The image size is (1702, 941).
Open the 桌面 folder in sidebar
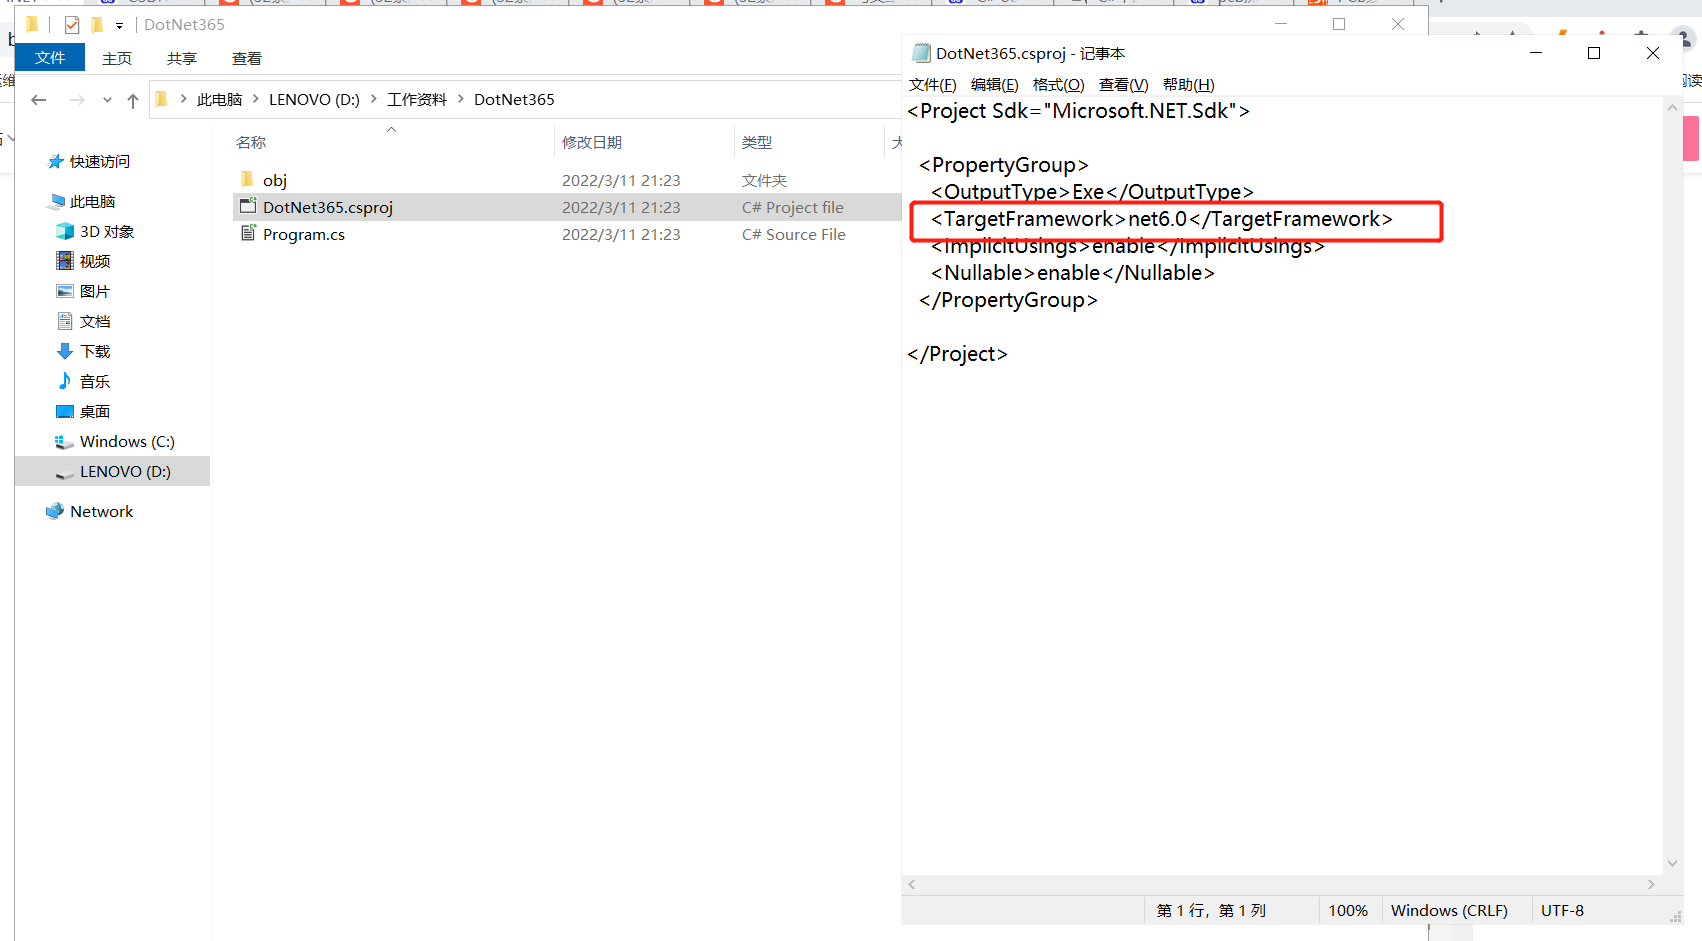click(95, 411)
